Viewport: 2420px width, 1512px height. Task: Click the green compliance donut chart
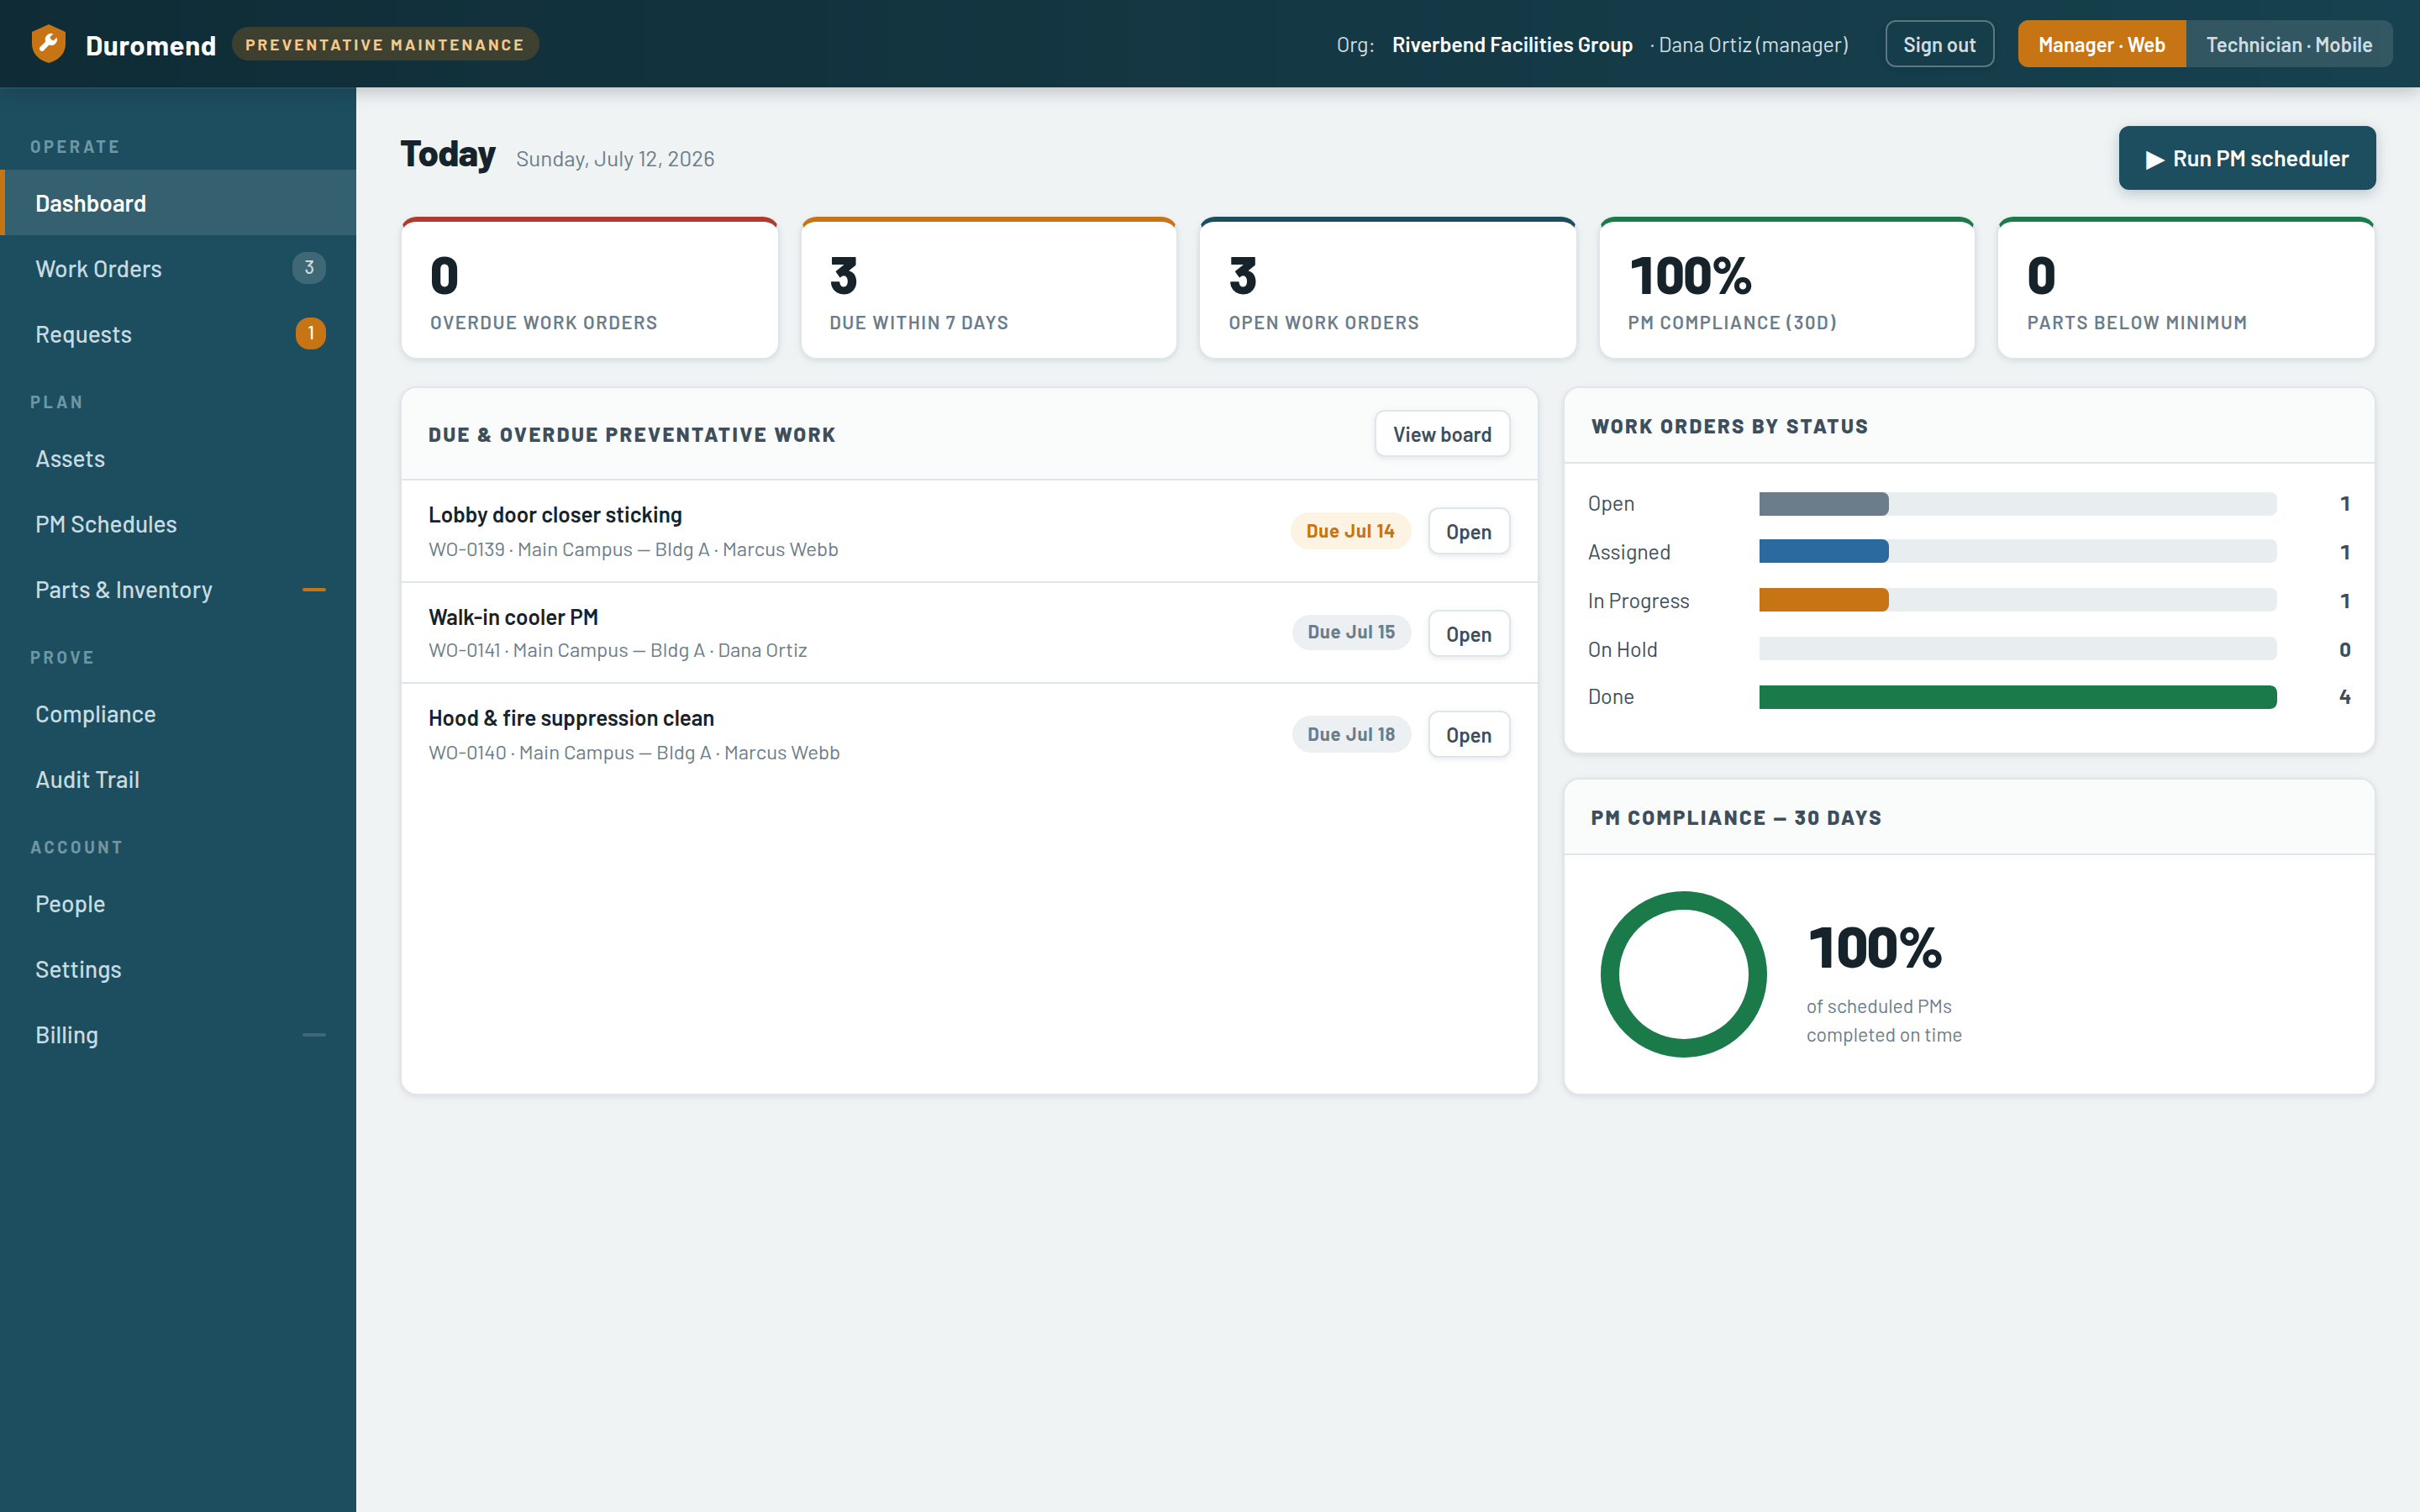click(1683, 974)
